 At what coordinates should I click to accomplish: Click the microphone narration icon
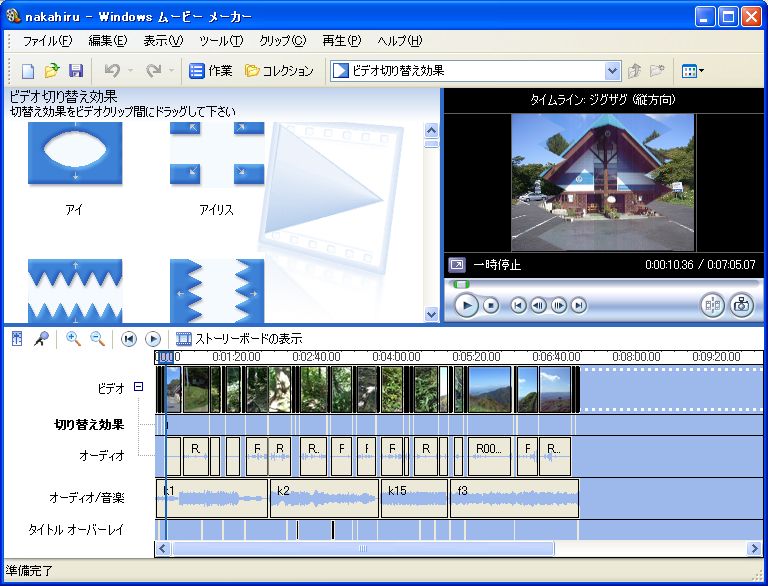[42, 339]
